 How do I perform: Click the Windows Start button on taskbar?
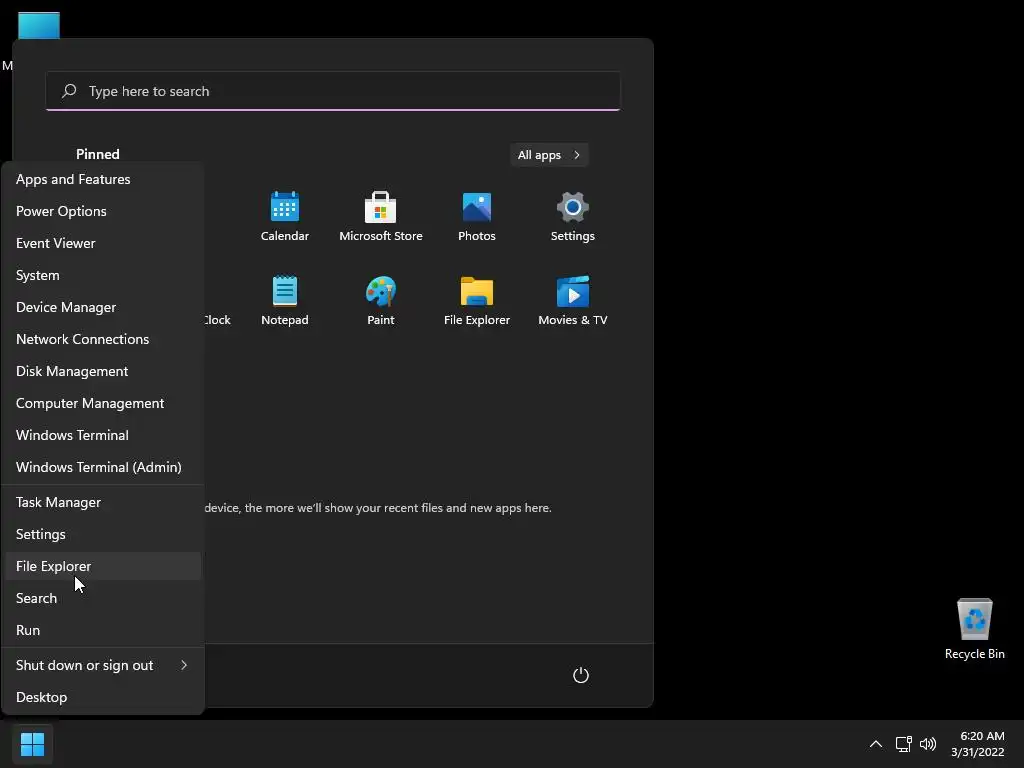(32, 744)
